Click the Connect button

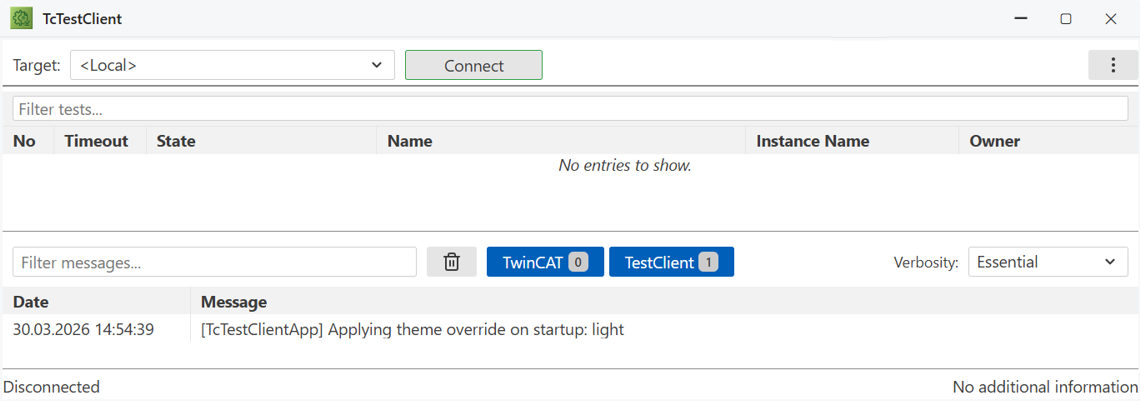point(473,65)
